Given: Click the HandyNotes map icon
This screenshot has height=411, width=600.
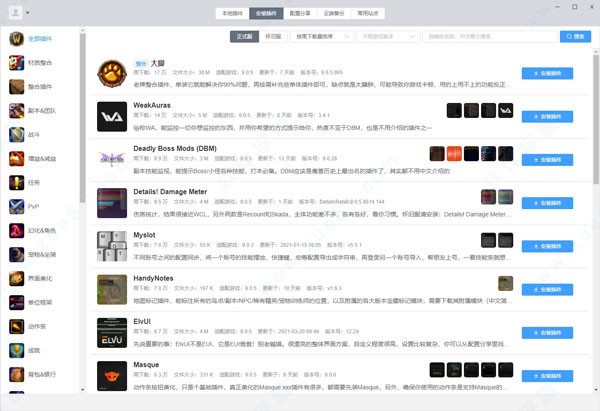Looking at the screenshot, I should 112,290.
